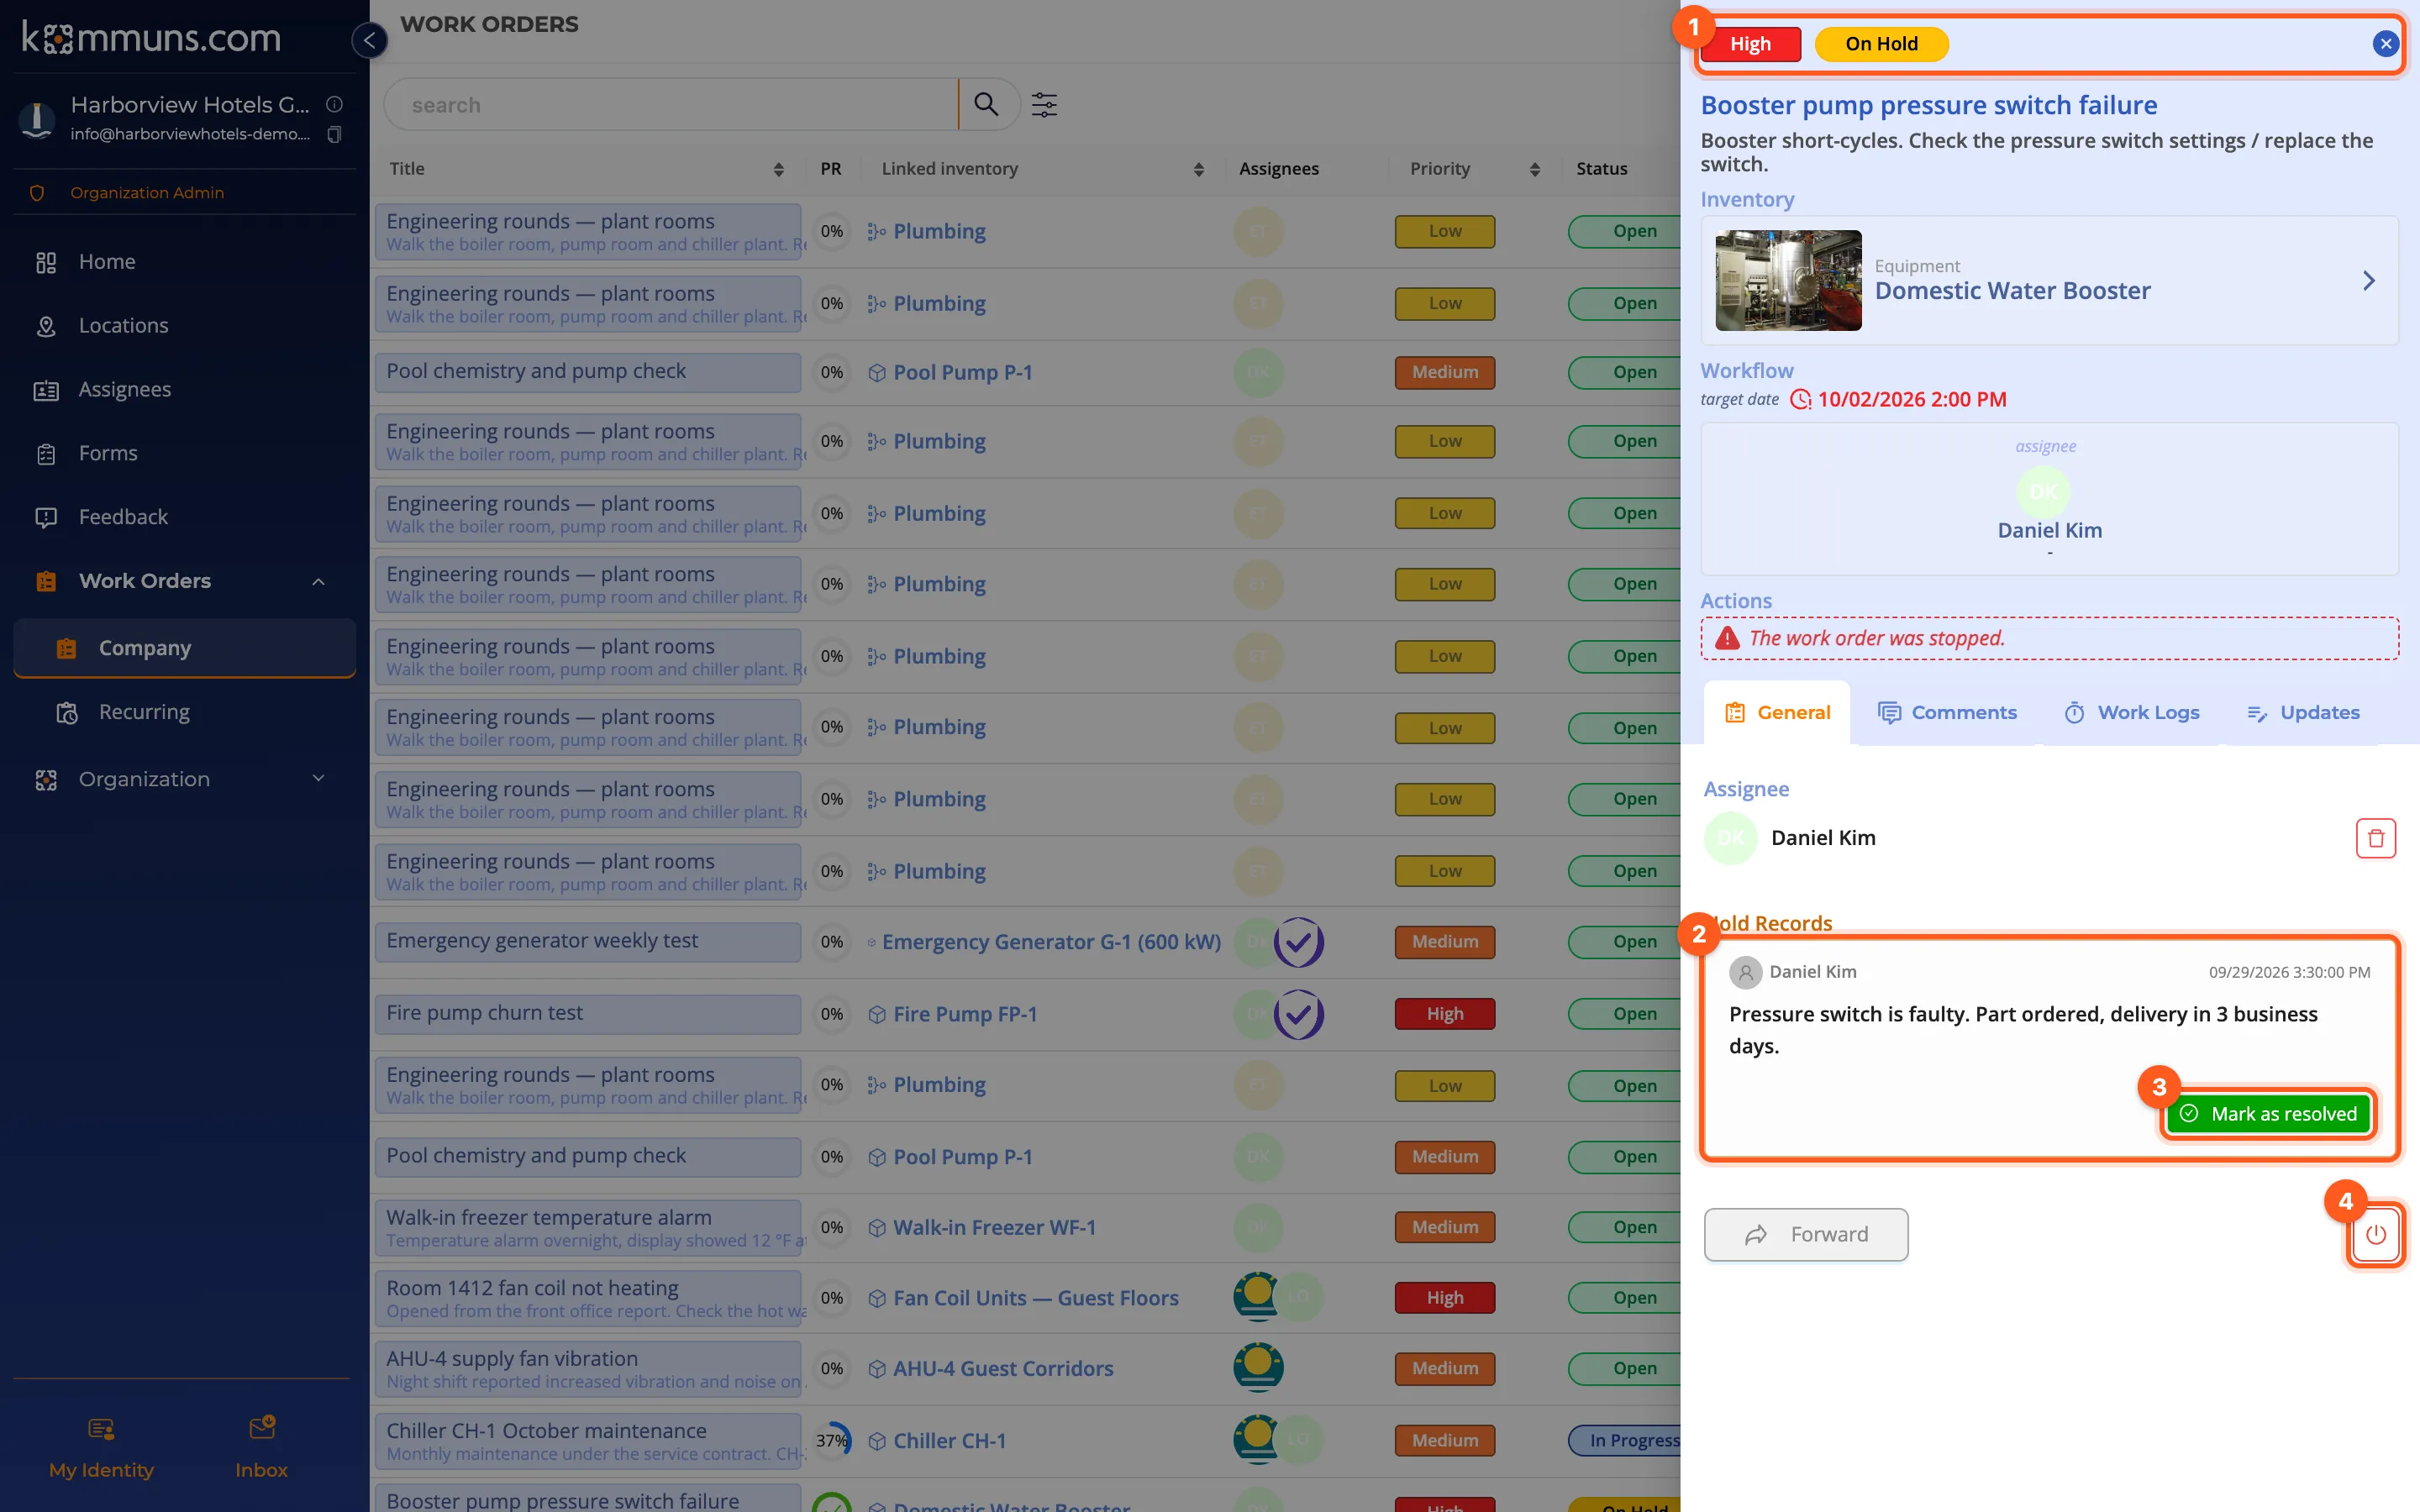Screen dimensions: 2420x1512
Task: Switch to the Updates tab
Action: [x=2302, y=713]
